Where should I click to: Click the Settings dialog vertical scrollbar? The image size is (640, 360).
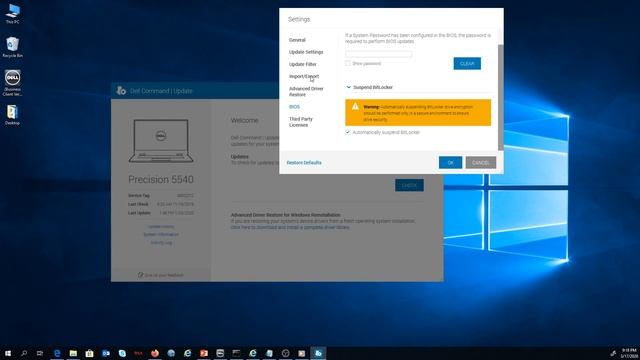500,97
